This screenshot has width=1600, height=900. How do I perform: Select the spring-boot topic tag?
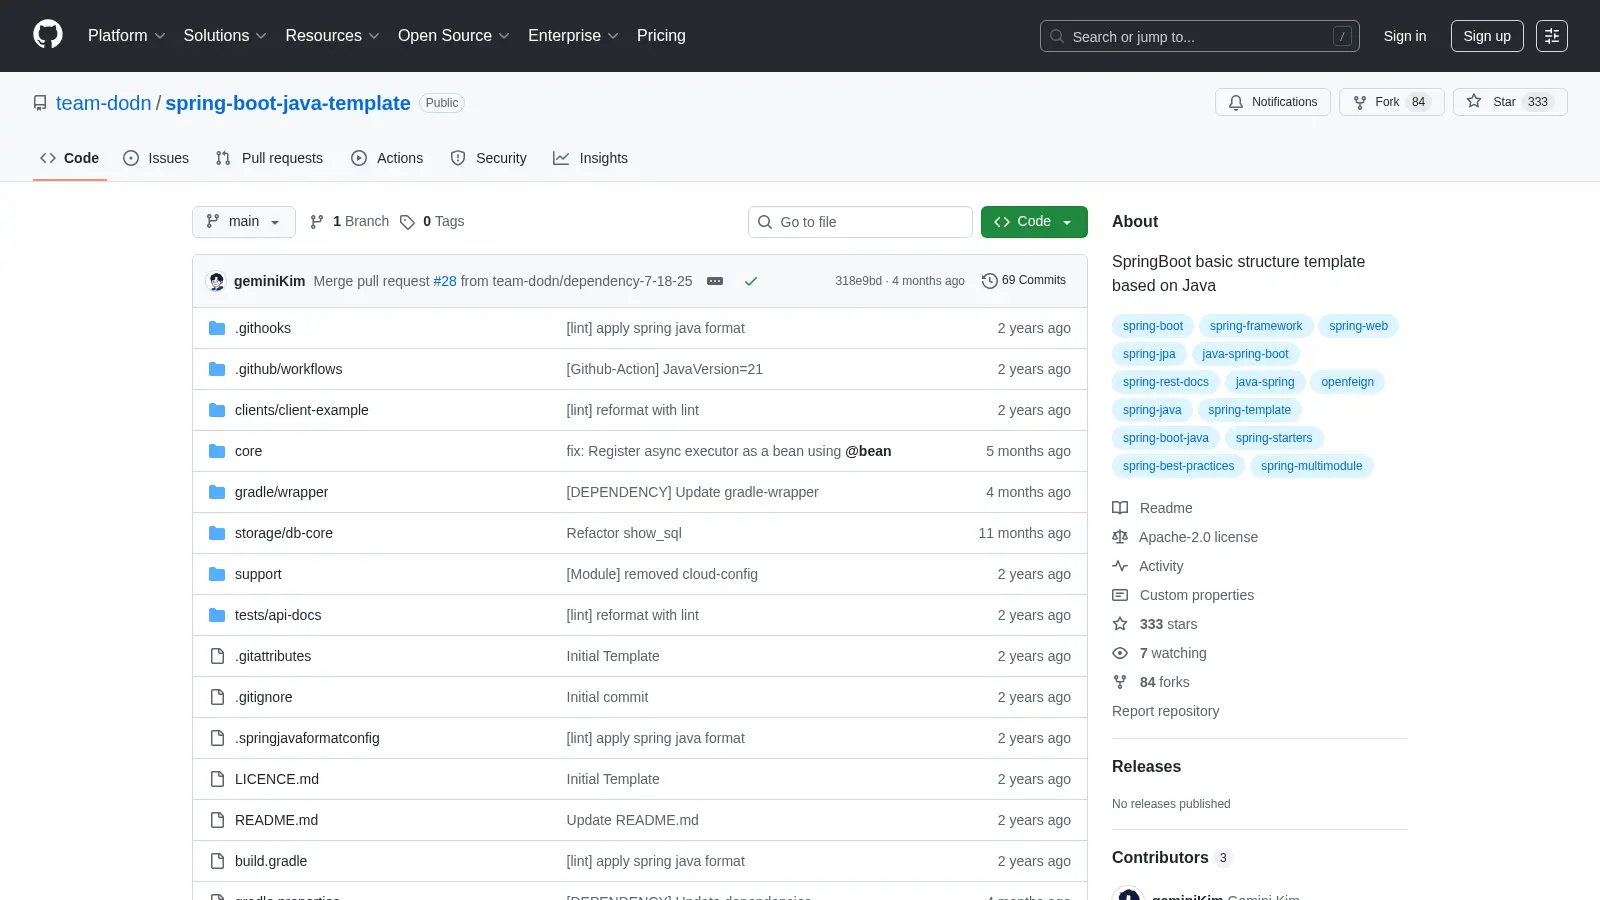click(x=1153, y=326)
